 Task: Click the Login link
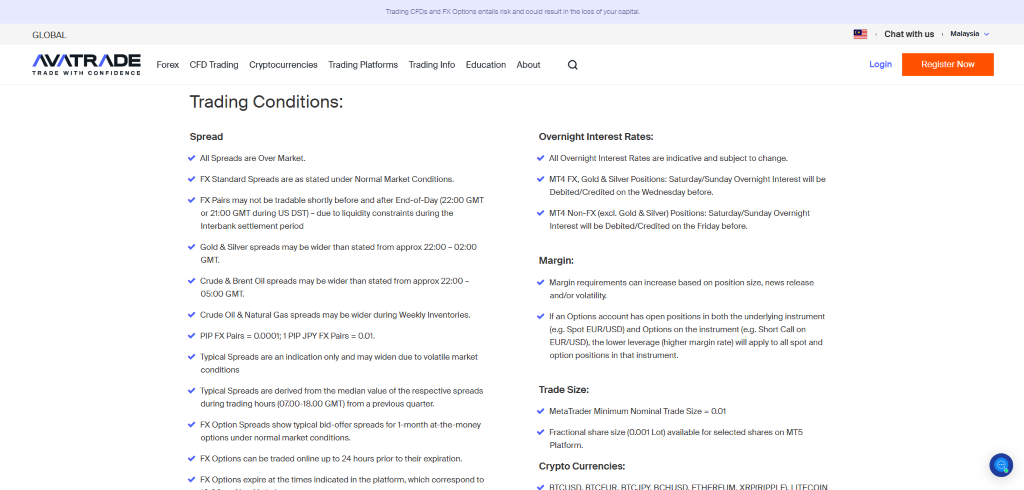coord(880,65)
